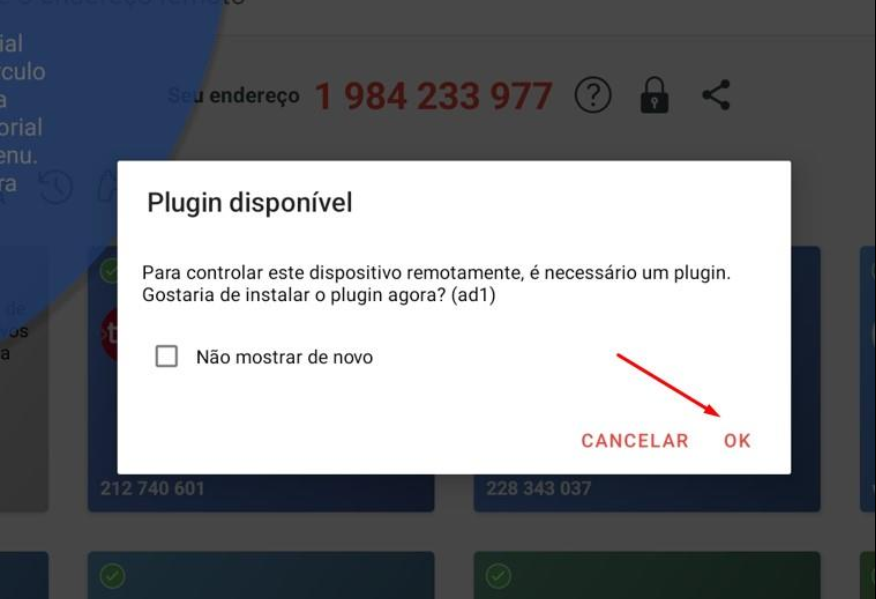Select the address number 1 984 233 977

(434, 96)
